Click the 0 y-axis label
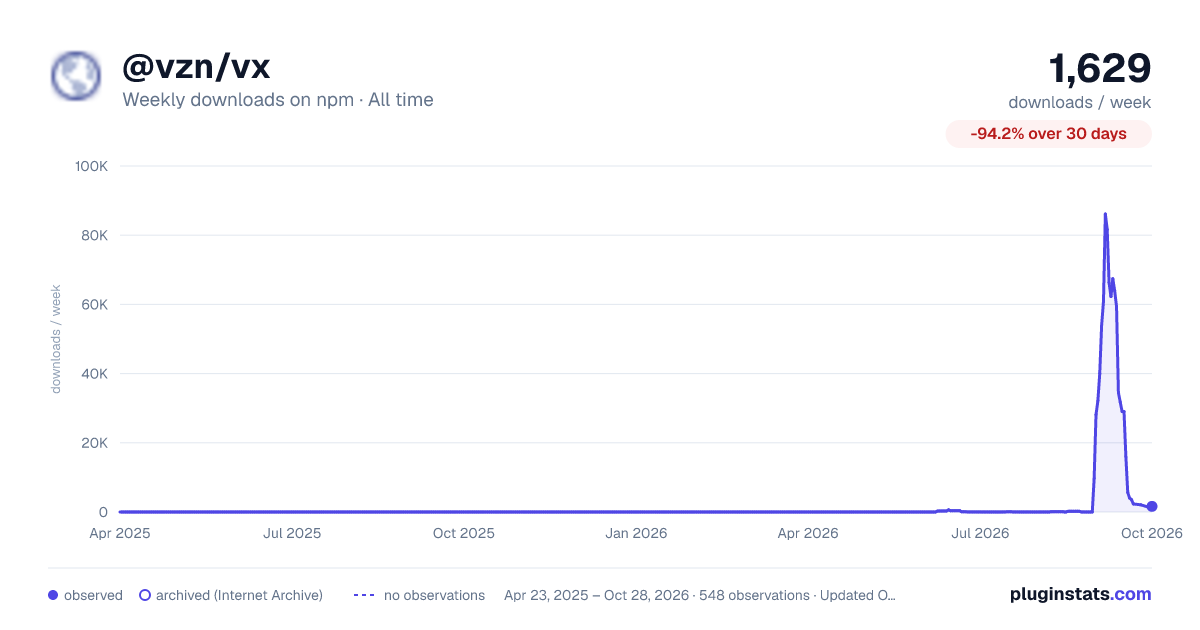This screenshot has width=1200, height=630. point(104,512)
